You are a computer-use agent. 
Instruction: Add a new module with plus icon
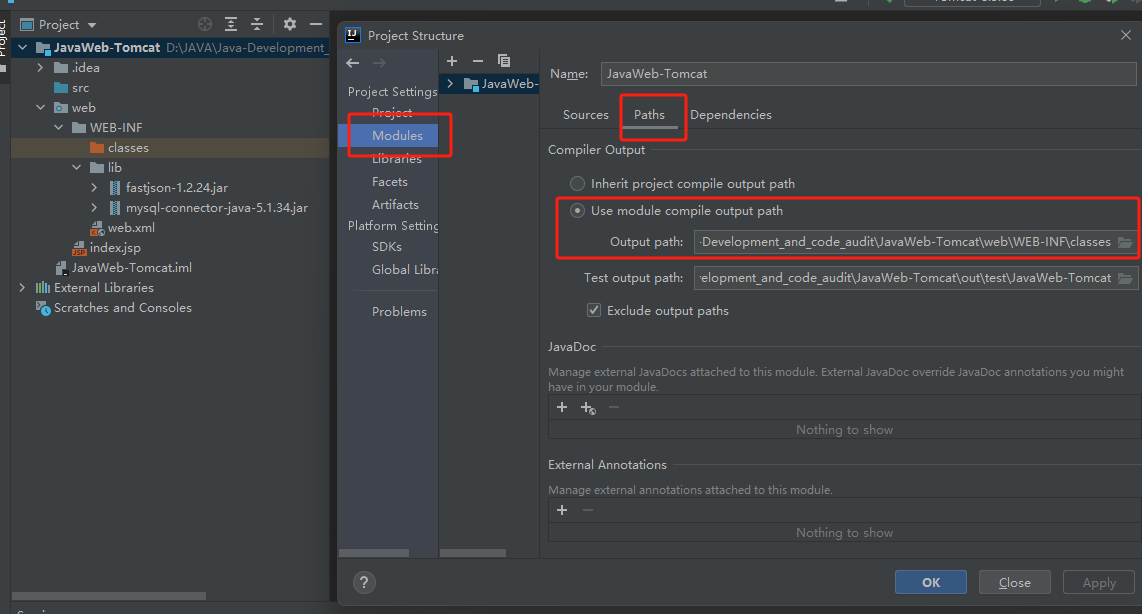(x=452, y=61)
